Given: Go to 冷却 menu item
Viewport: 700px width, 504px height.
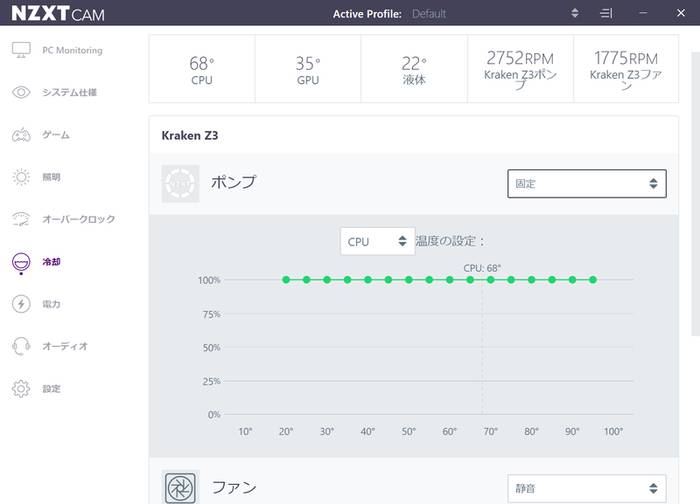Looking at the screenshot, I should coord(51,262).
